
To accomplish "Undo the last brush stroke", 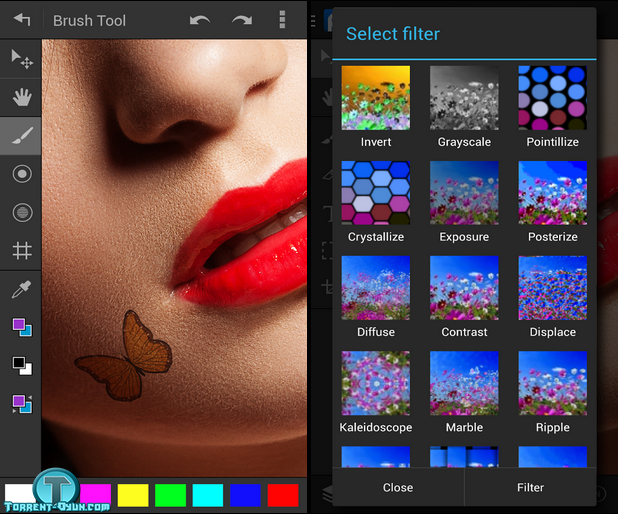I will (x=200, y=20).
